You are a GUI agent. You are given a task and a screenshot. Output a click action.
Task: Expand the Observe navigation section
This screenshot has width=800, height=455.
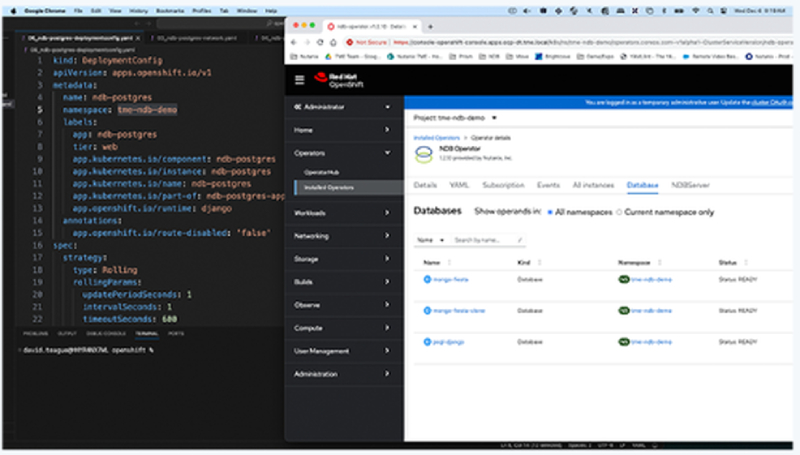click(344, 305)
